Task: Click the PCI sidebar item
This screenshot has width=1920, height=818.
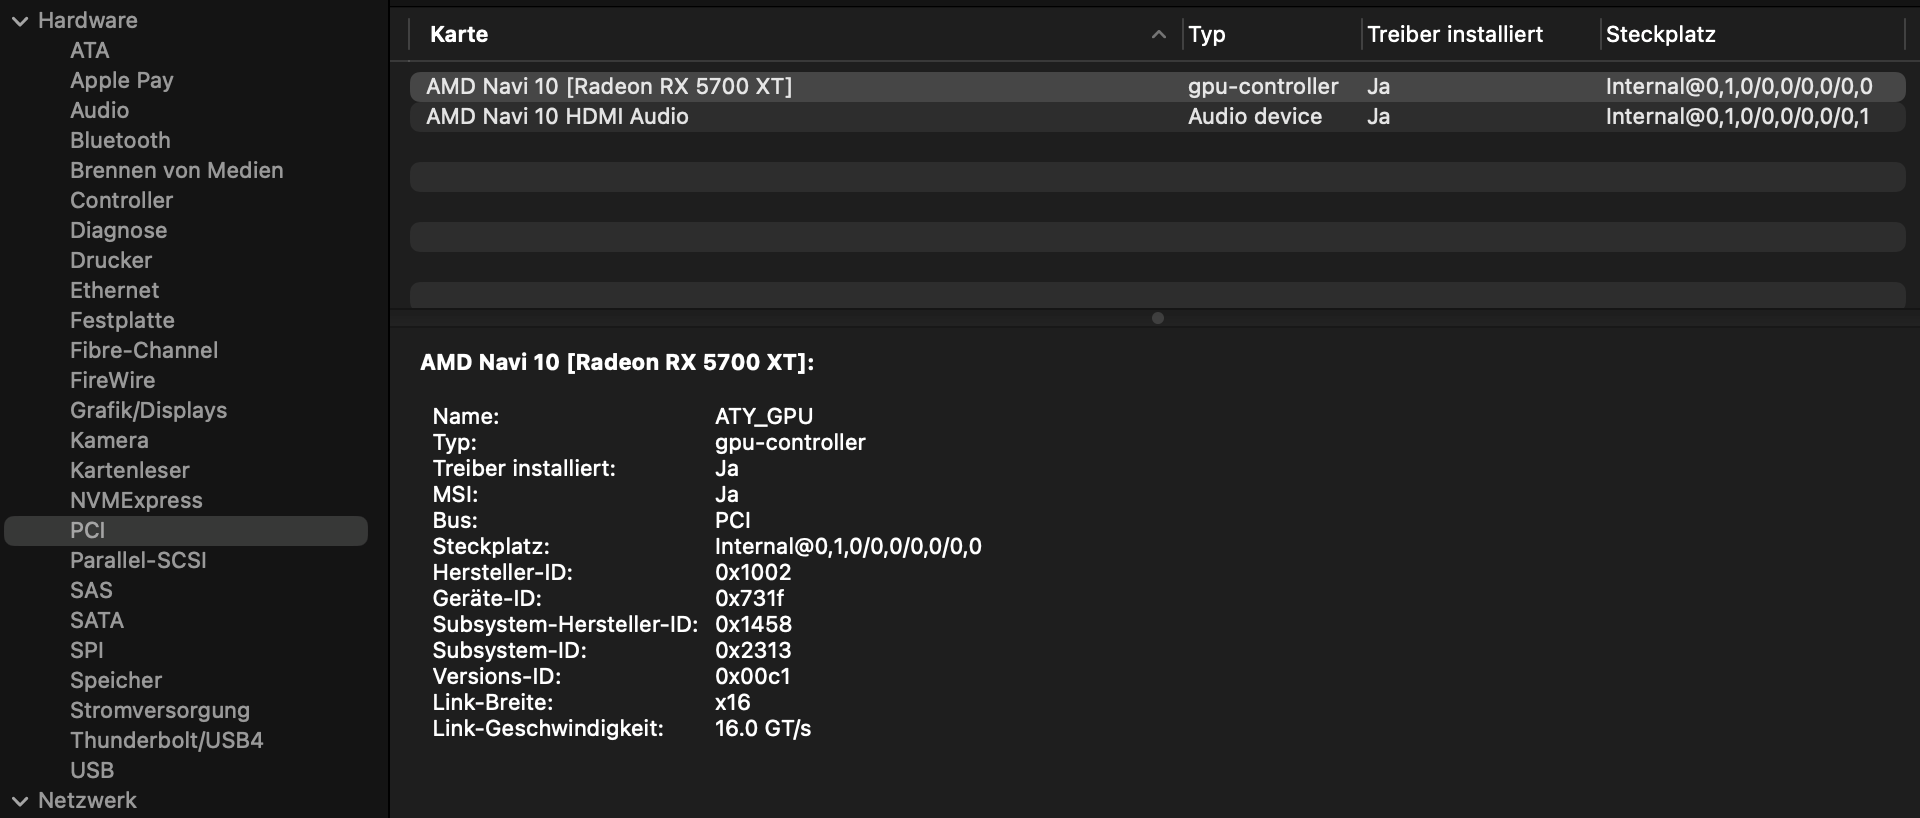Action: (x=88, y=531)
